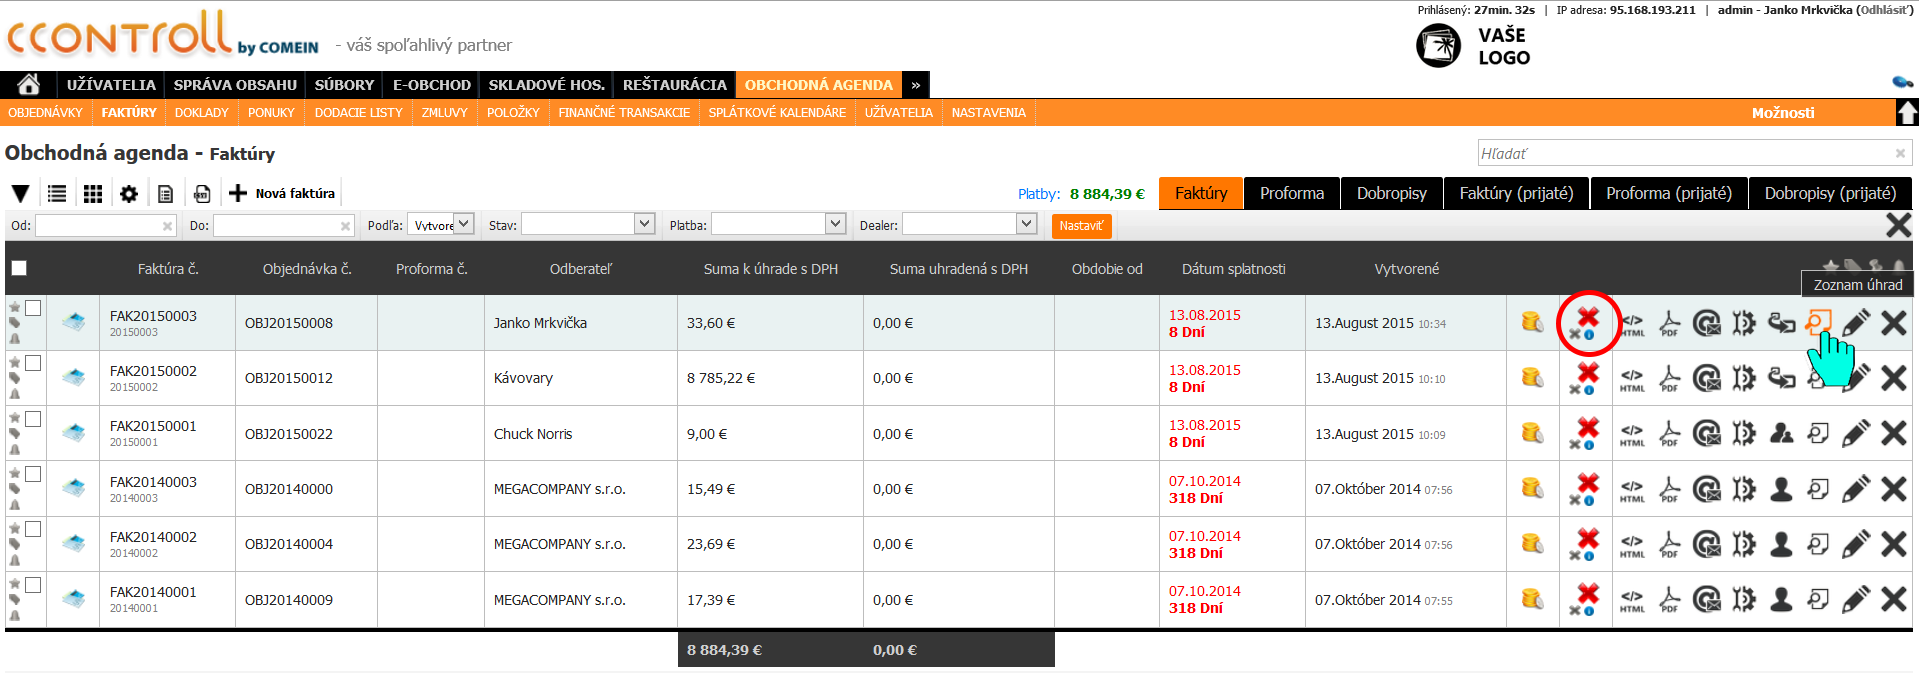This screenshot has width=1919, height=673.
Task: Send invoice FAK20140002 by email icon
Action: [1707, 544]
